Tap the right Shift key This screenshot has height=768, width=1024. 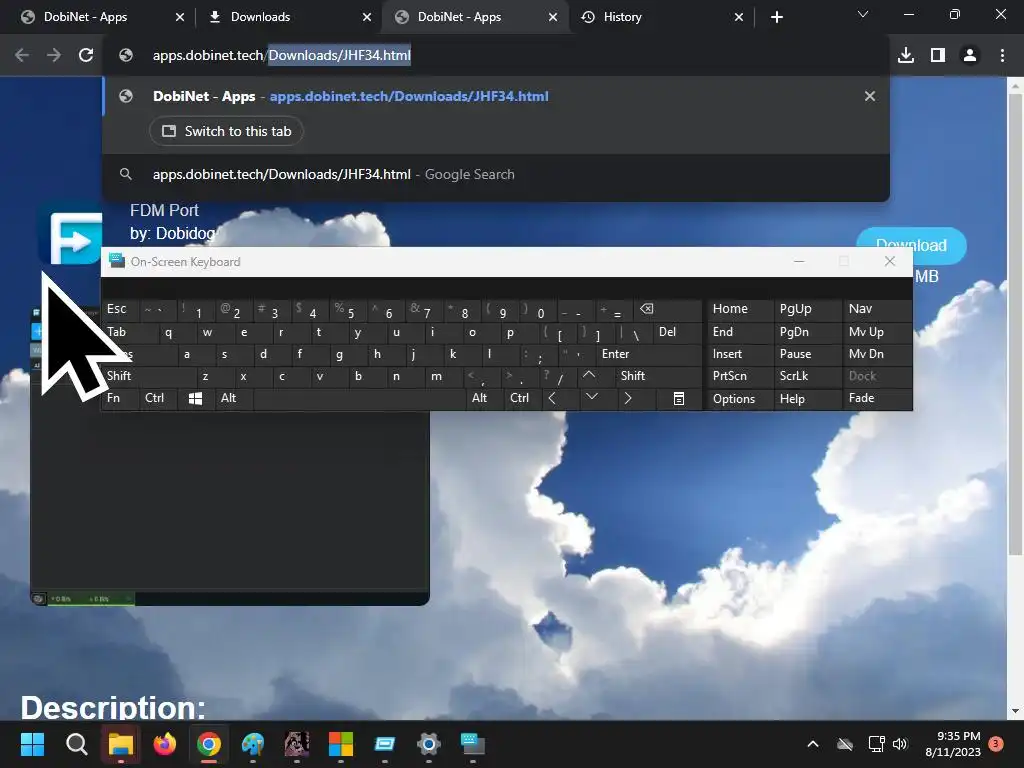658,376
